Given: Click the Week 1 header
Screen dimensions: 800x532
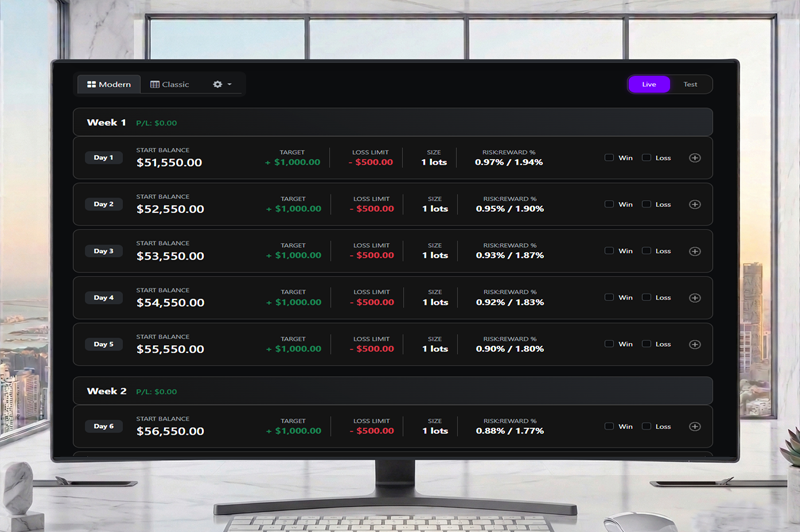Looking at the screenshot, I should click(x=392, y=122).
